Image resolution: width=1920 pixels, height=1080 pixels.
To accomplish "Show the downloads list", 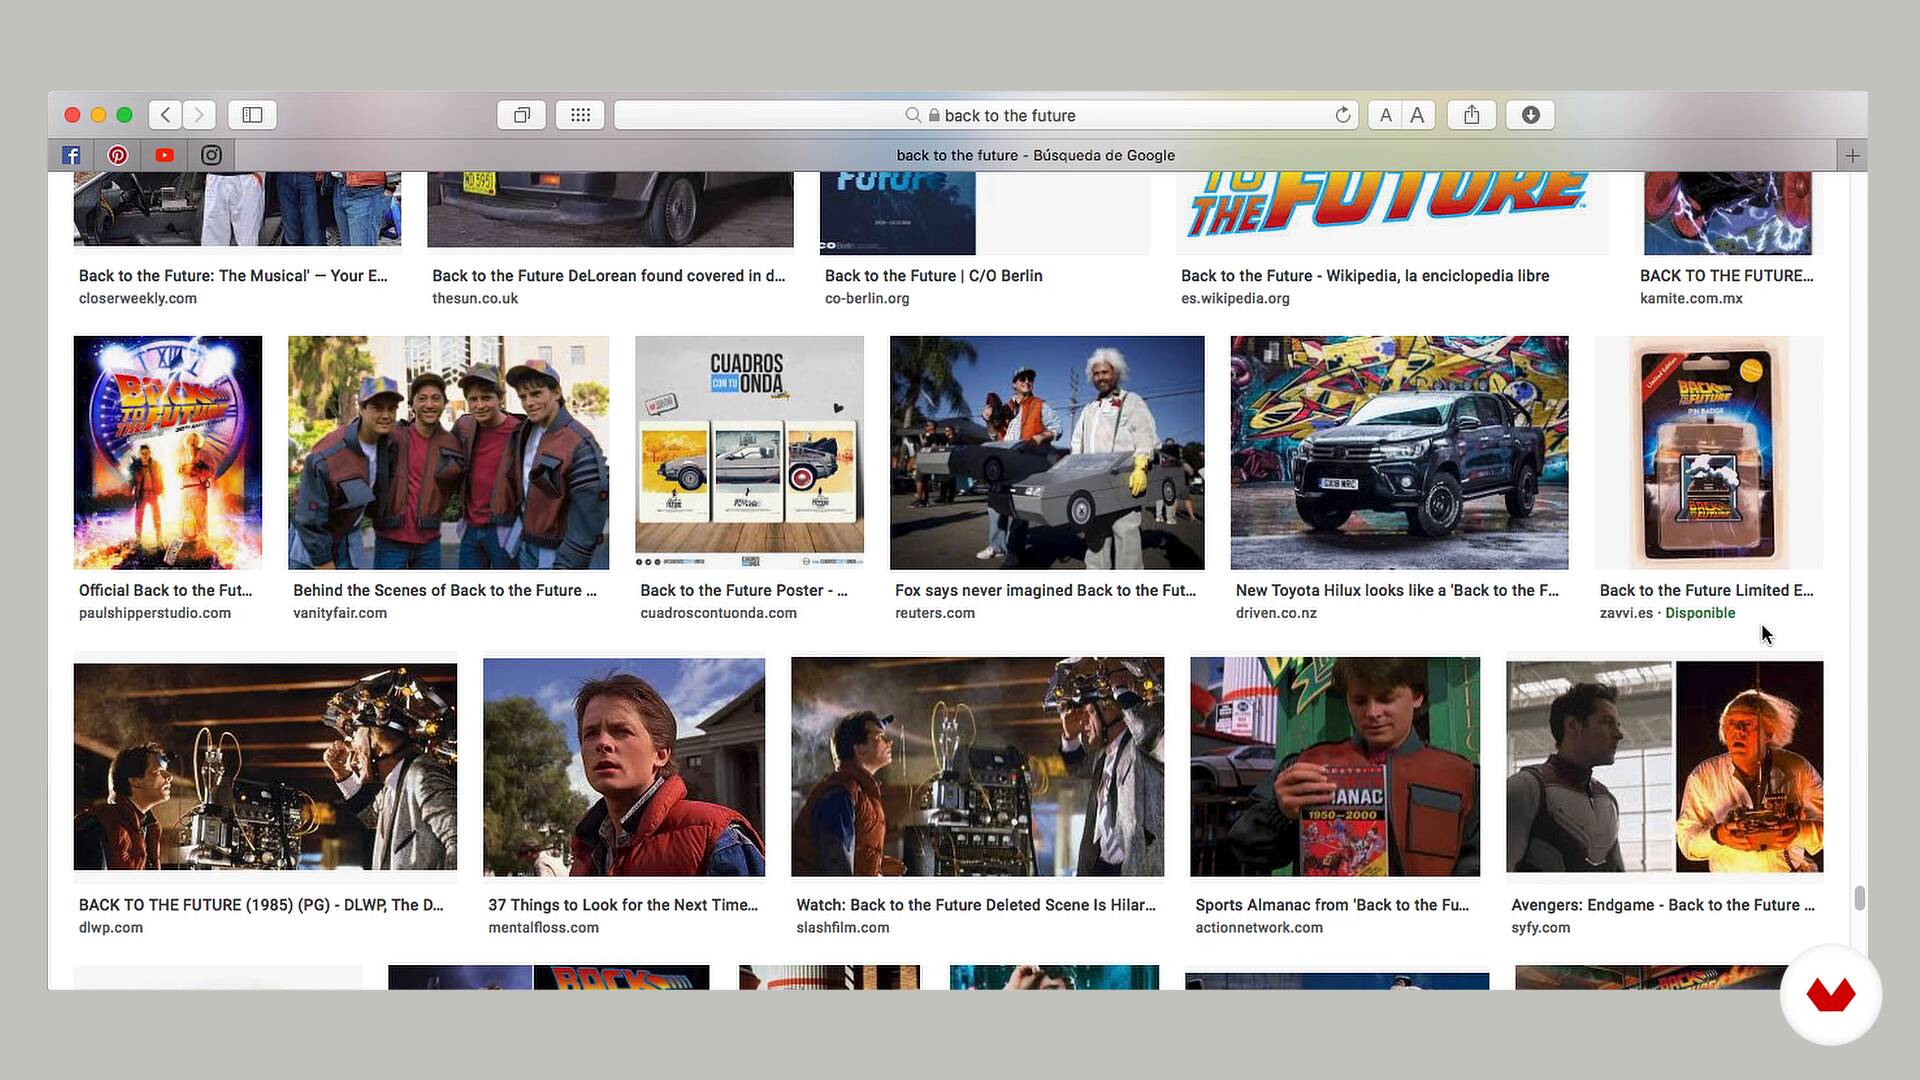I will 1530,115.
